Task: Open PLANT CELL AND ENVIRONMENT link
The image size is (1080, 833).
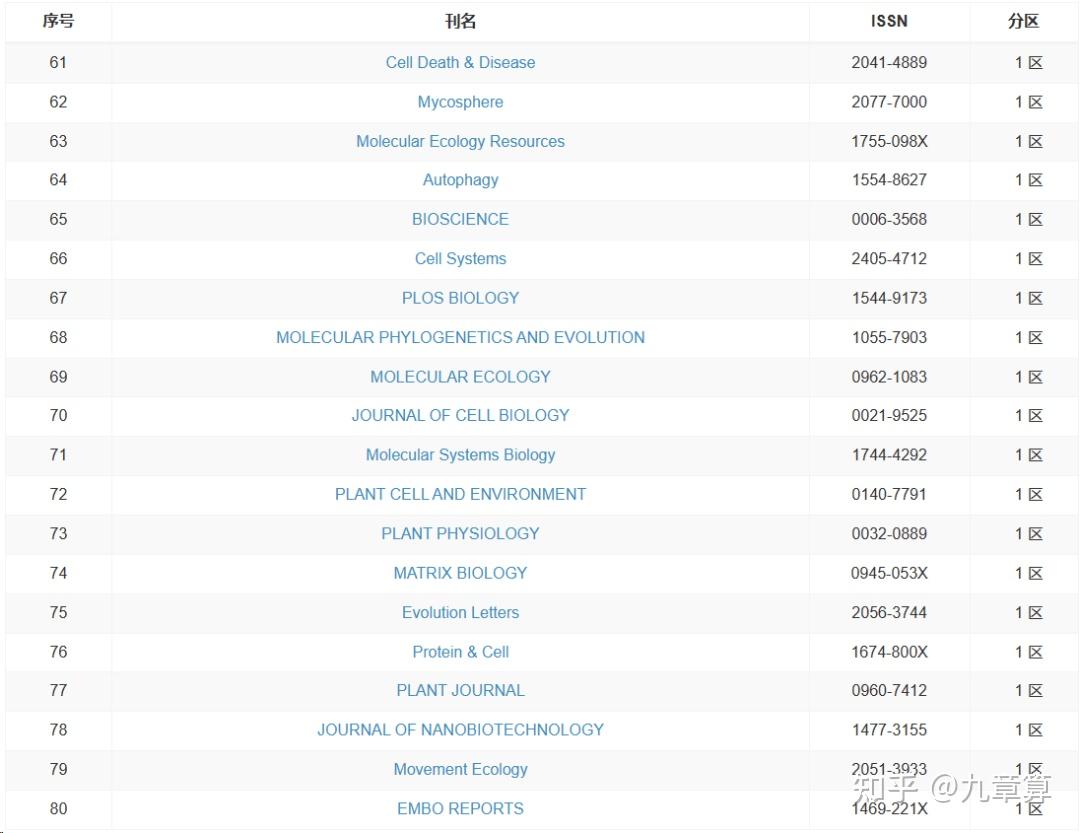Action: pos(460,494)
